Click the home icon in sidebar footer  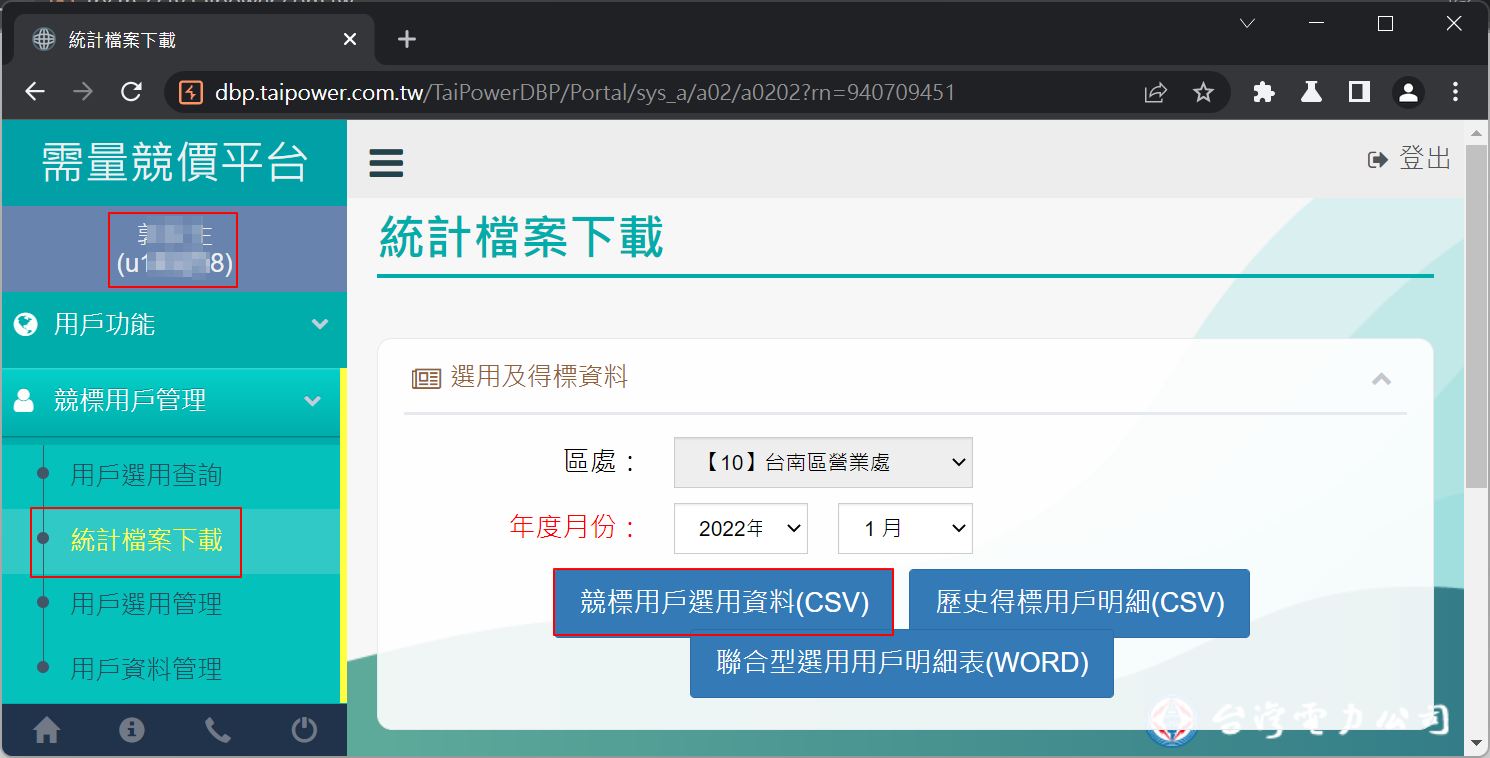(46, 731)
